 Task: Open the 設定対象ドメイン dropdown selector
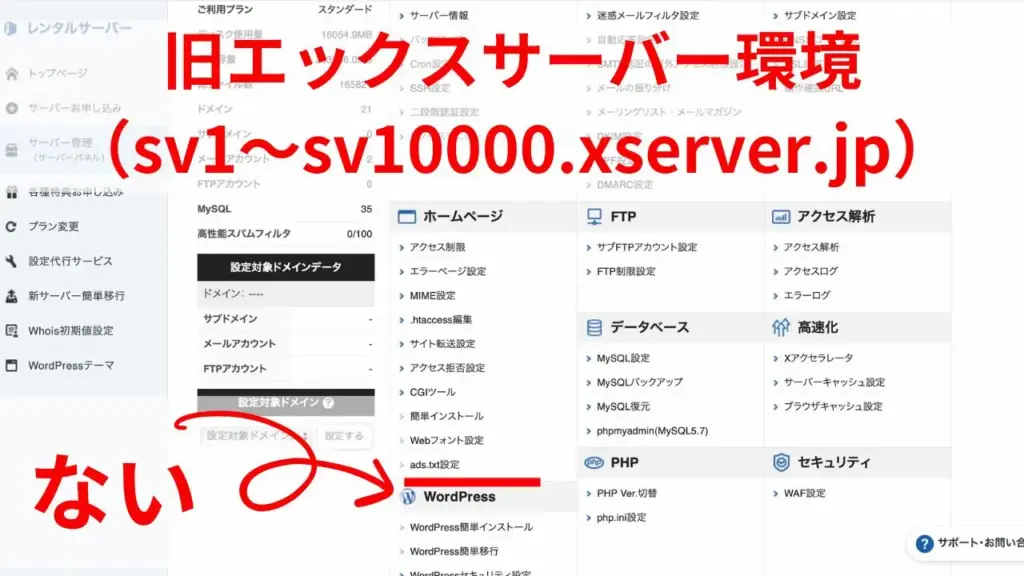[x=256, y=436]
